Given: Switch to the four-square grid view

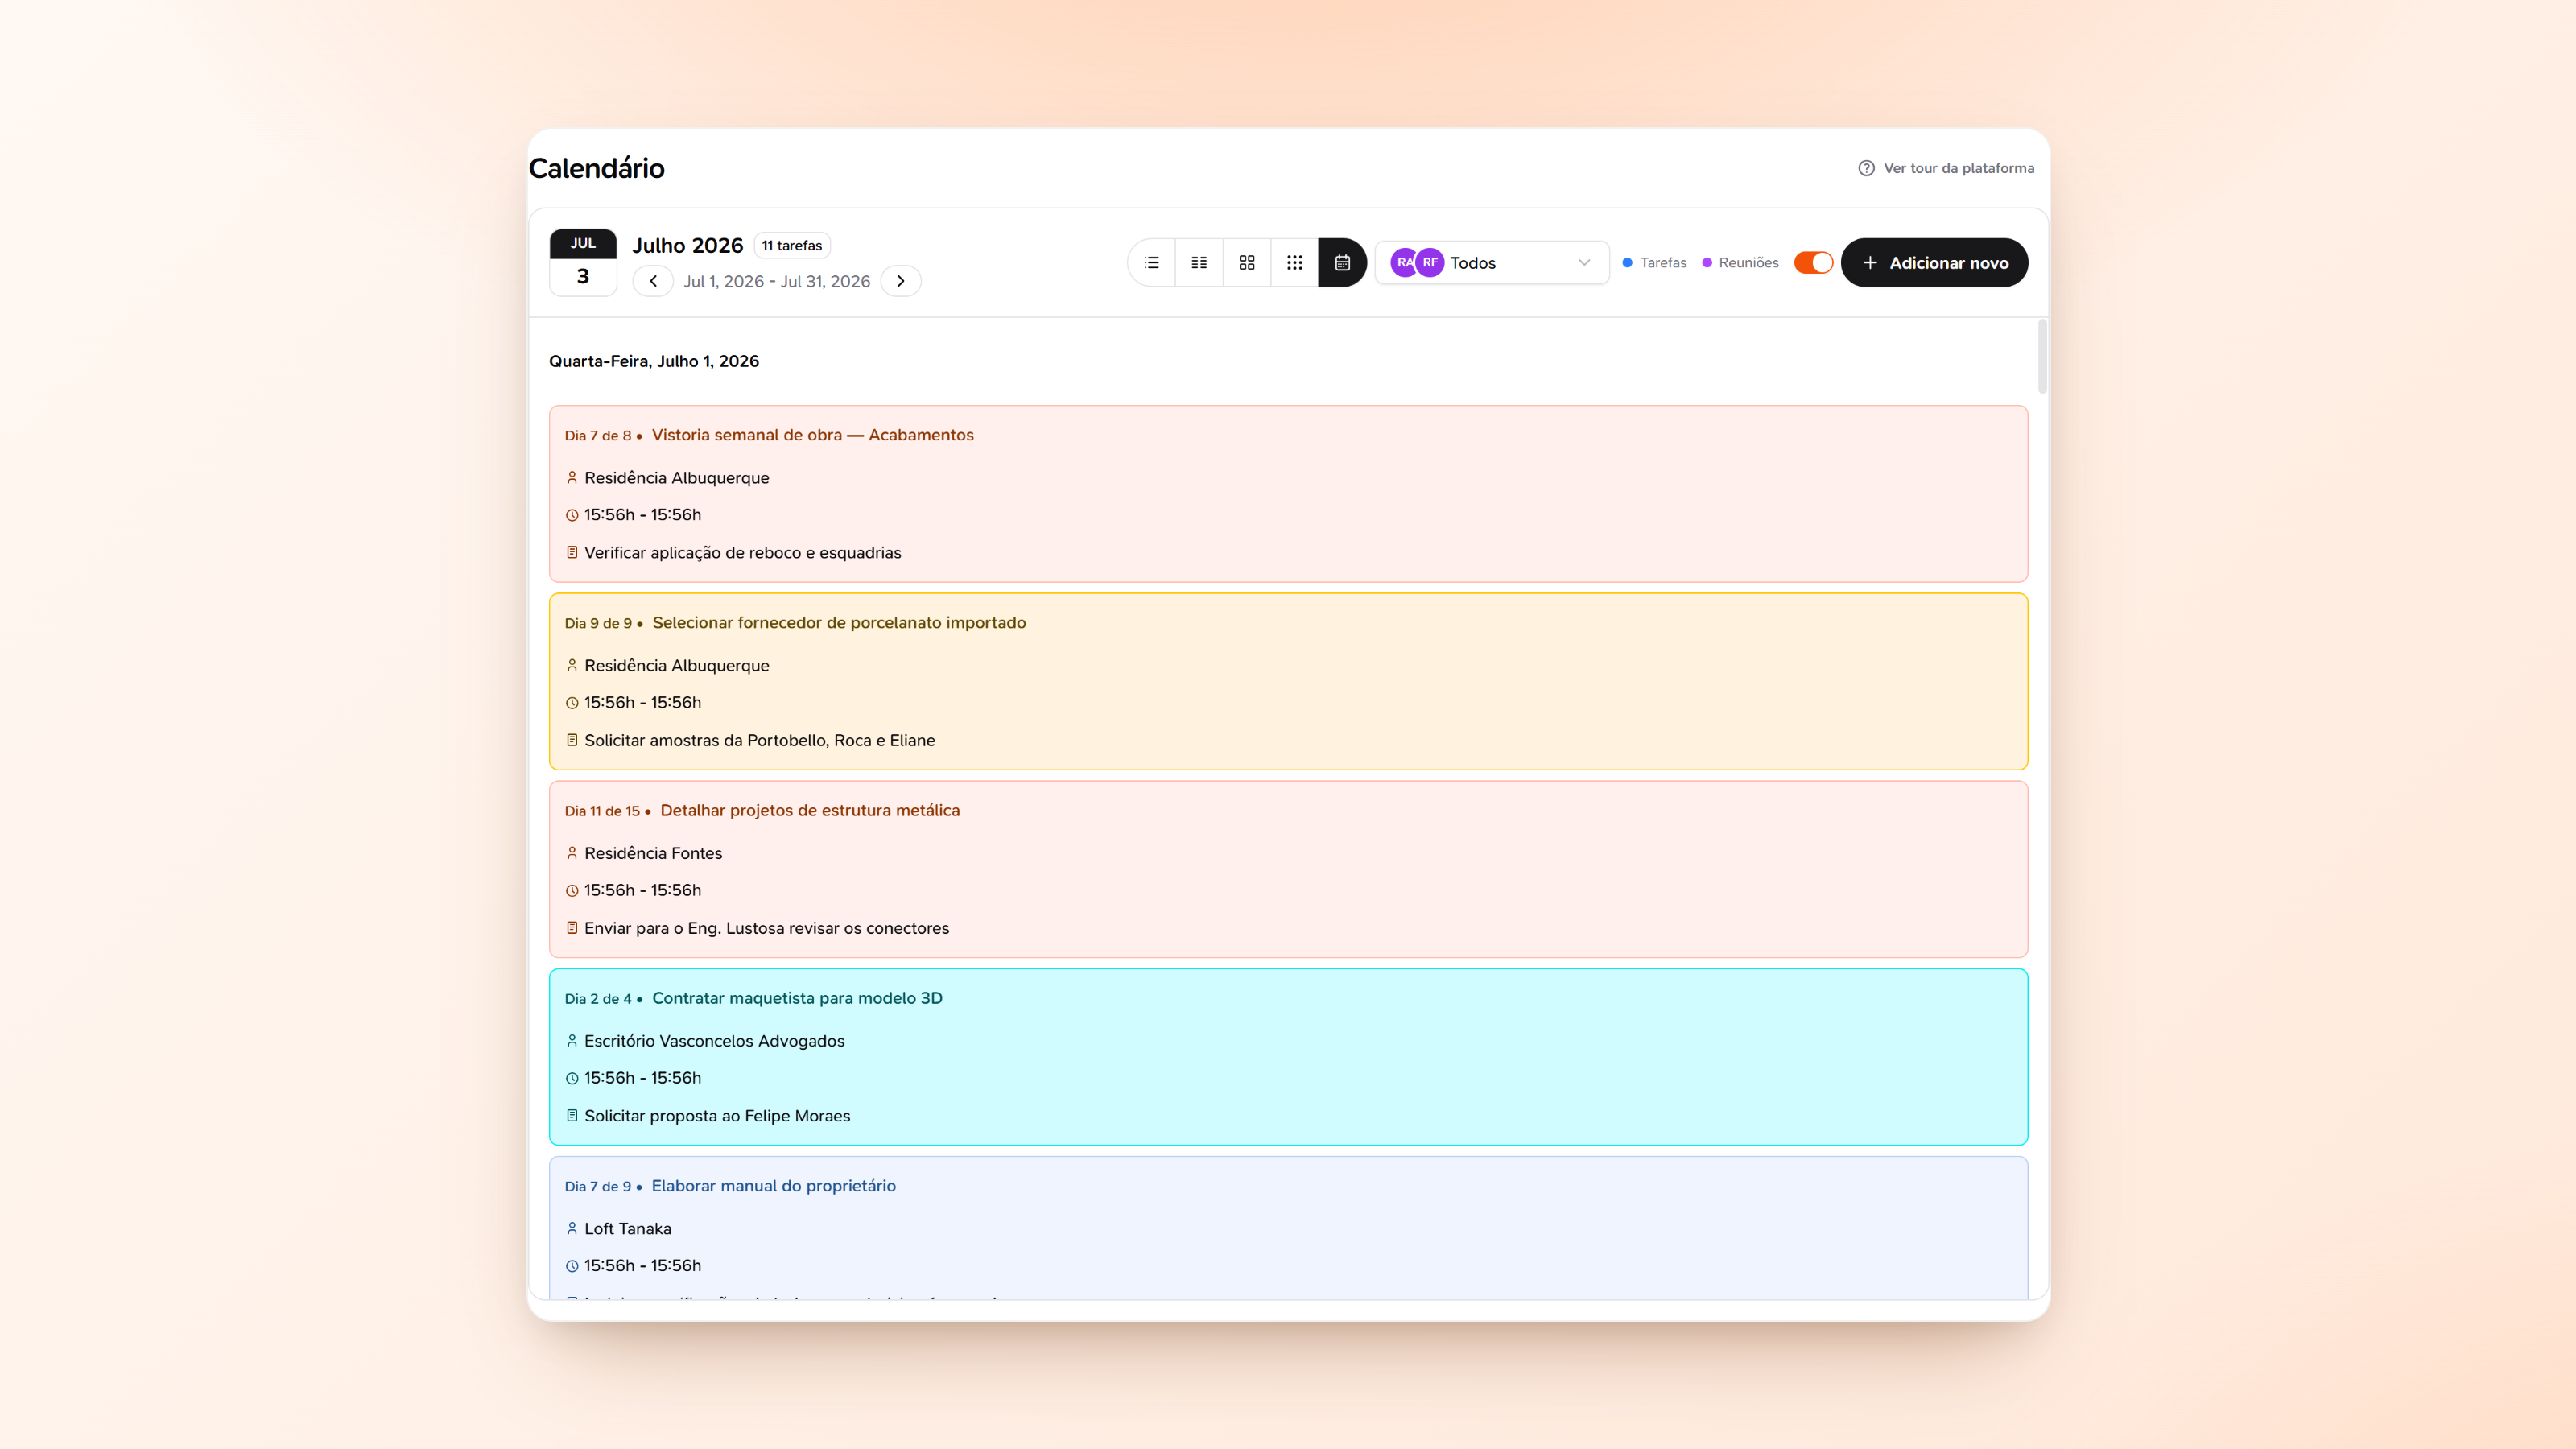Looking at the screenshot, I should tap(1247, 262).
